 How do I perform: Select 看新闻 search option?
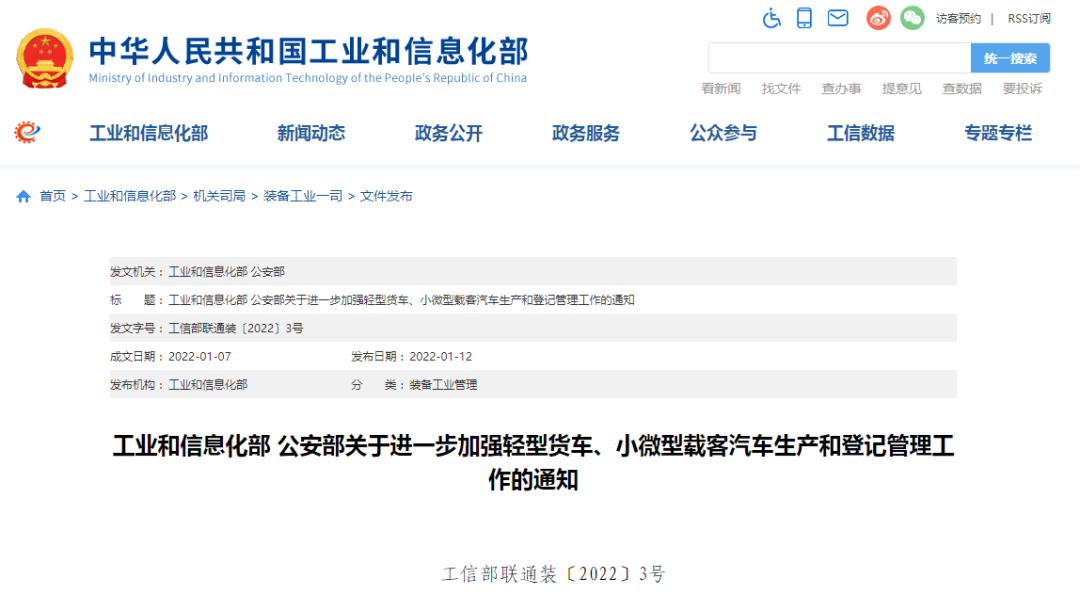click(720, 88)
